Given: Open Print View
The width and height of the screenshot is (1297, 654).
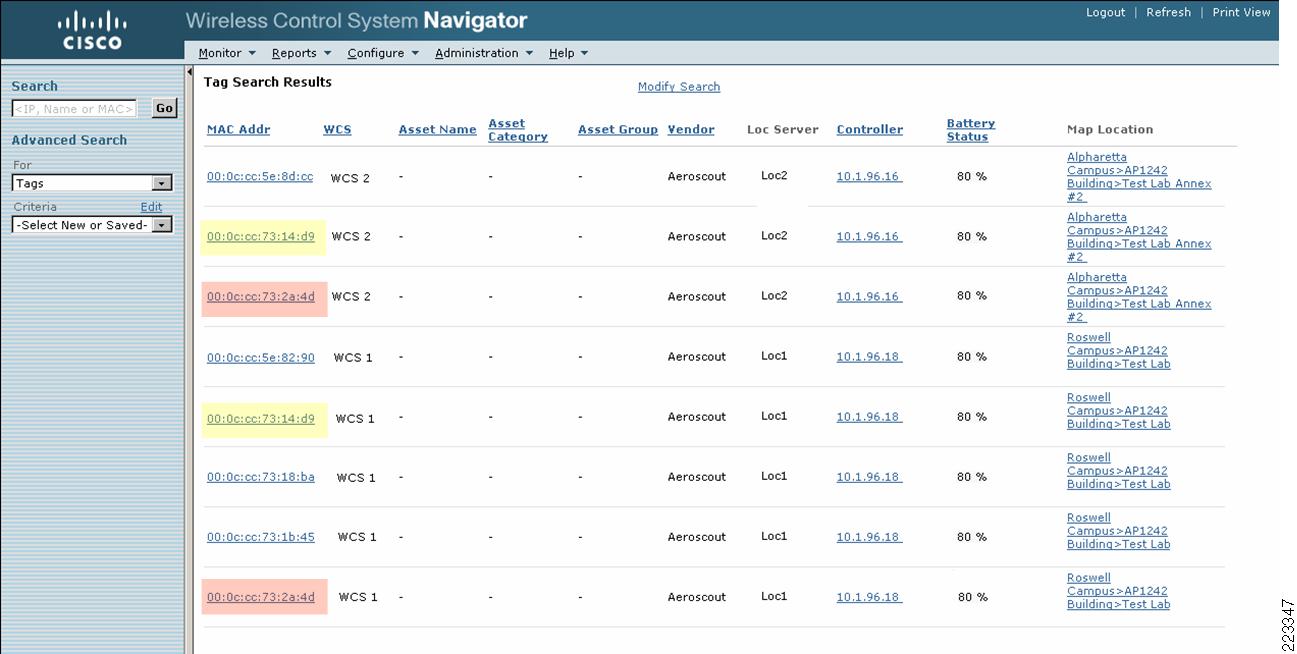Looking at the screenshot, I should click(1240, 13).
